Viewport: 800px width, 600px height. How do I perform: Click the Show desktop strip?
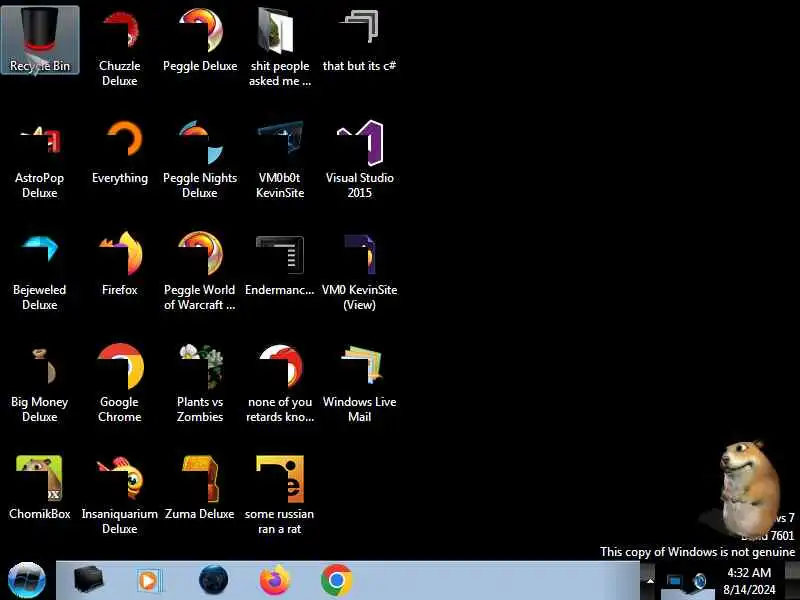point(792,581)
